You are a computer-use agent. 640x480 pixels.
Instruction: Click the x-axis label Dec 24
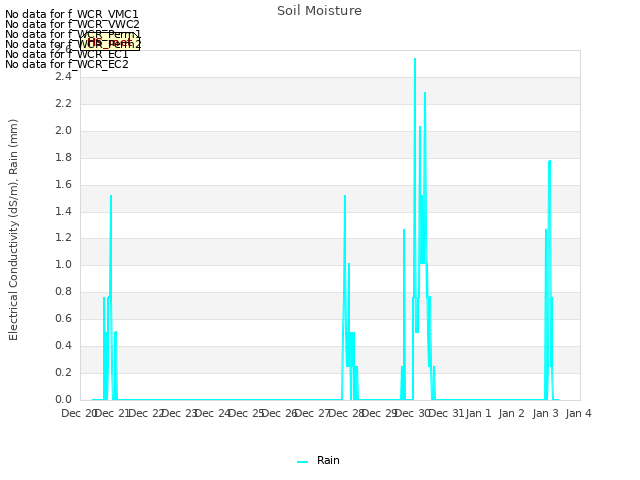tap(213, 413)
